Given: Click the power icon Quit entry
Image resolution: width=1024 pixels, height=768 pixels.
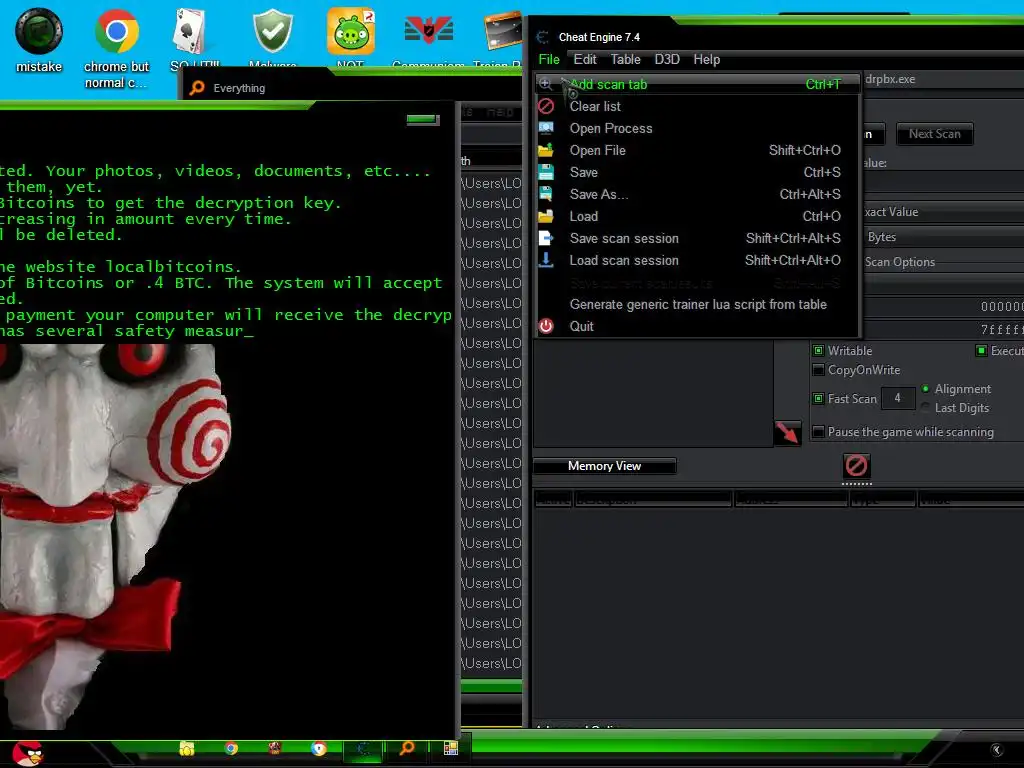Looking at the screenshot, I should tap(697, 327).
